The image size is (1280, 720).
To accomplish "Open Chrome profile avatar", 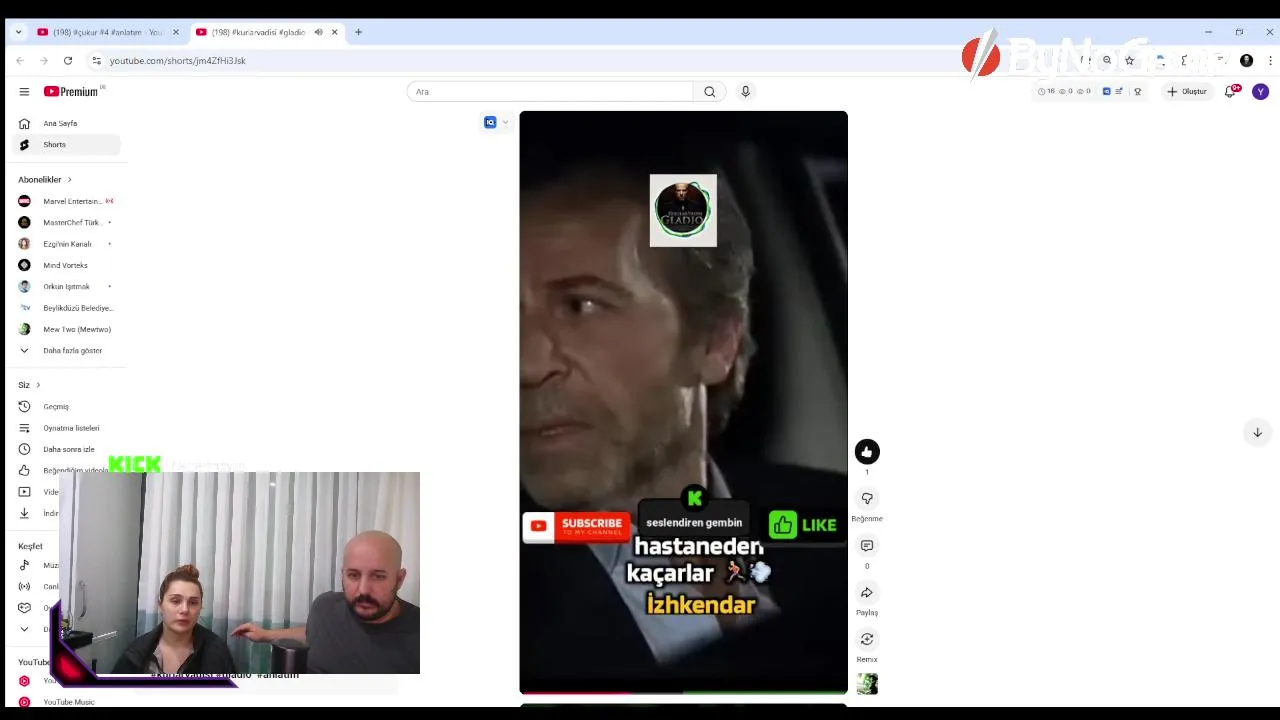I will click(x=1246, y=60).
